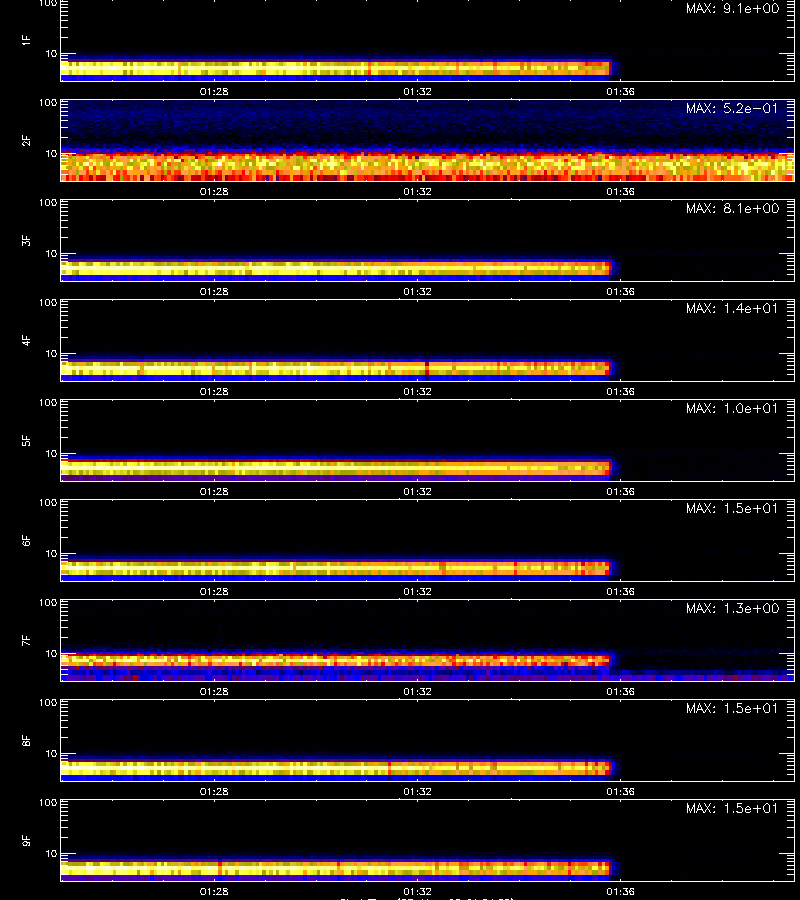
Task: Click the '01:36' time tick under panel 4F
Action: pyautogui.click(x=620, y=391)
